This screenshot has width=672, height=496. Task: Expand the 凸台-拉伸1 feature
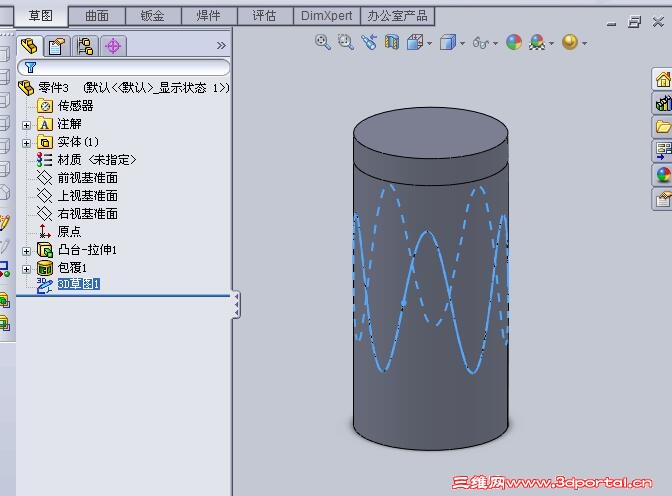coord(27,251)
